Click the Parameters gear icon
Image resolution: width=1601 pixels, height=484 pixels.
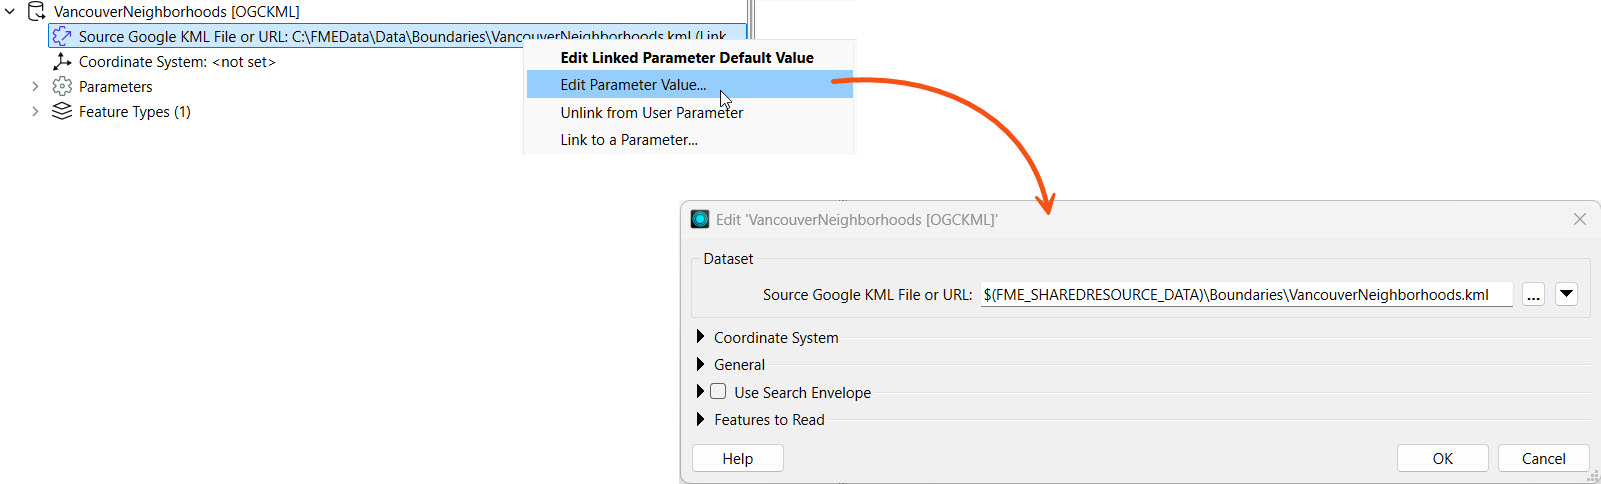62,87
